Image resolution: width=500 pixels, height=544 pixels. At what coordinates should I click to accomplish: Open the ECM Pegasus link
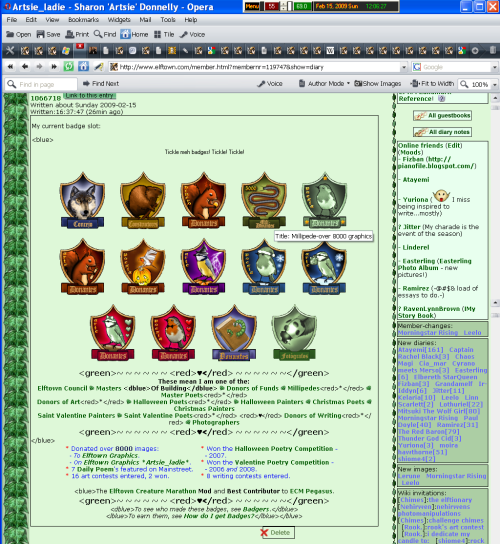[311, 491]
